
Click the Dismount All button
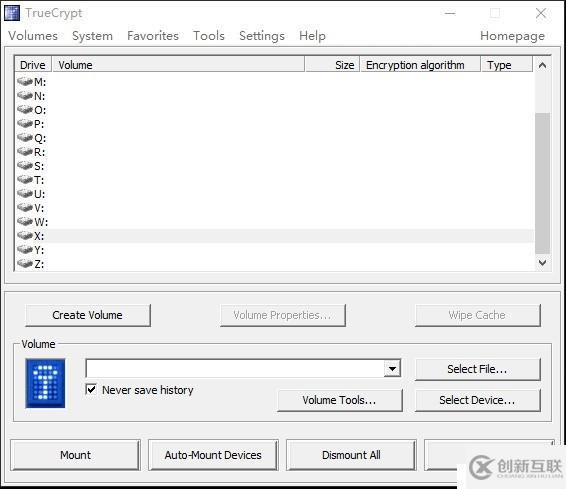[351, 455]
